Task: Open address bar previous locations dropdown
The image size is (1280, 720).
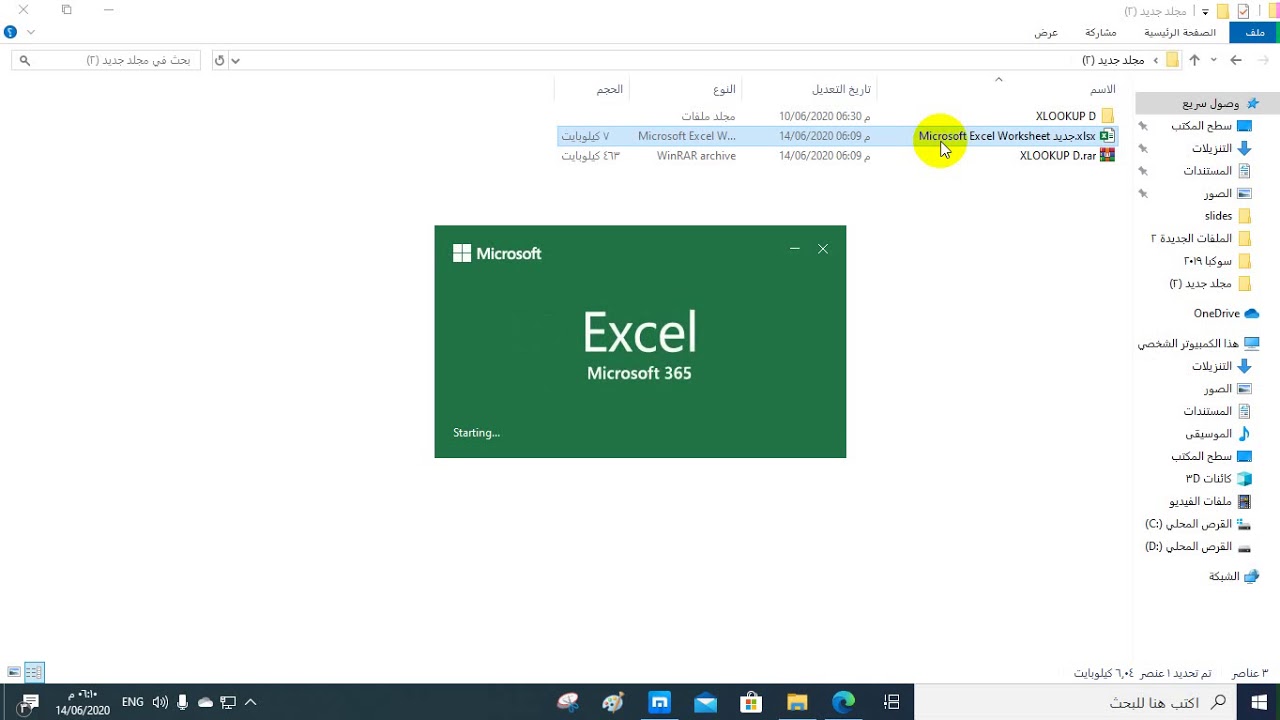Action: pyautogui.click(x=236, y=61)
